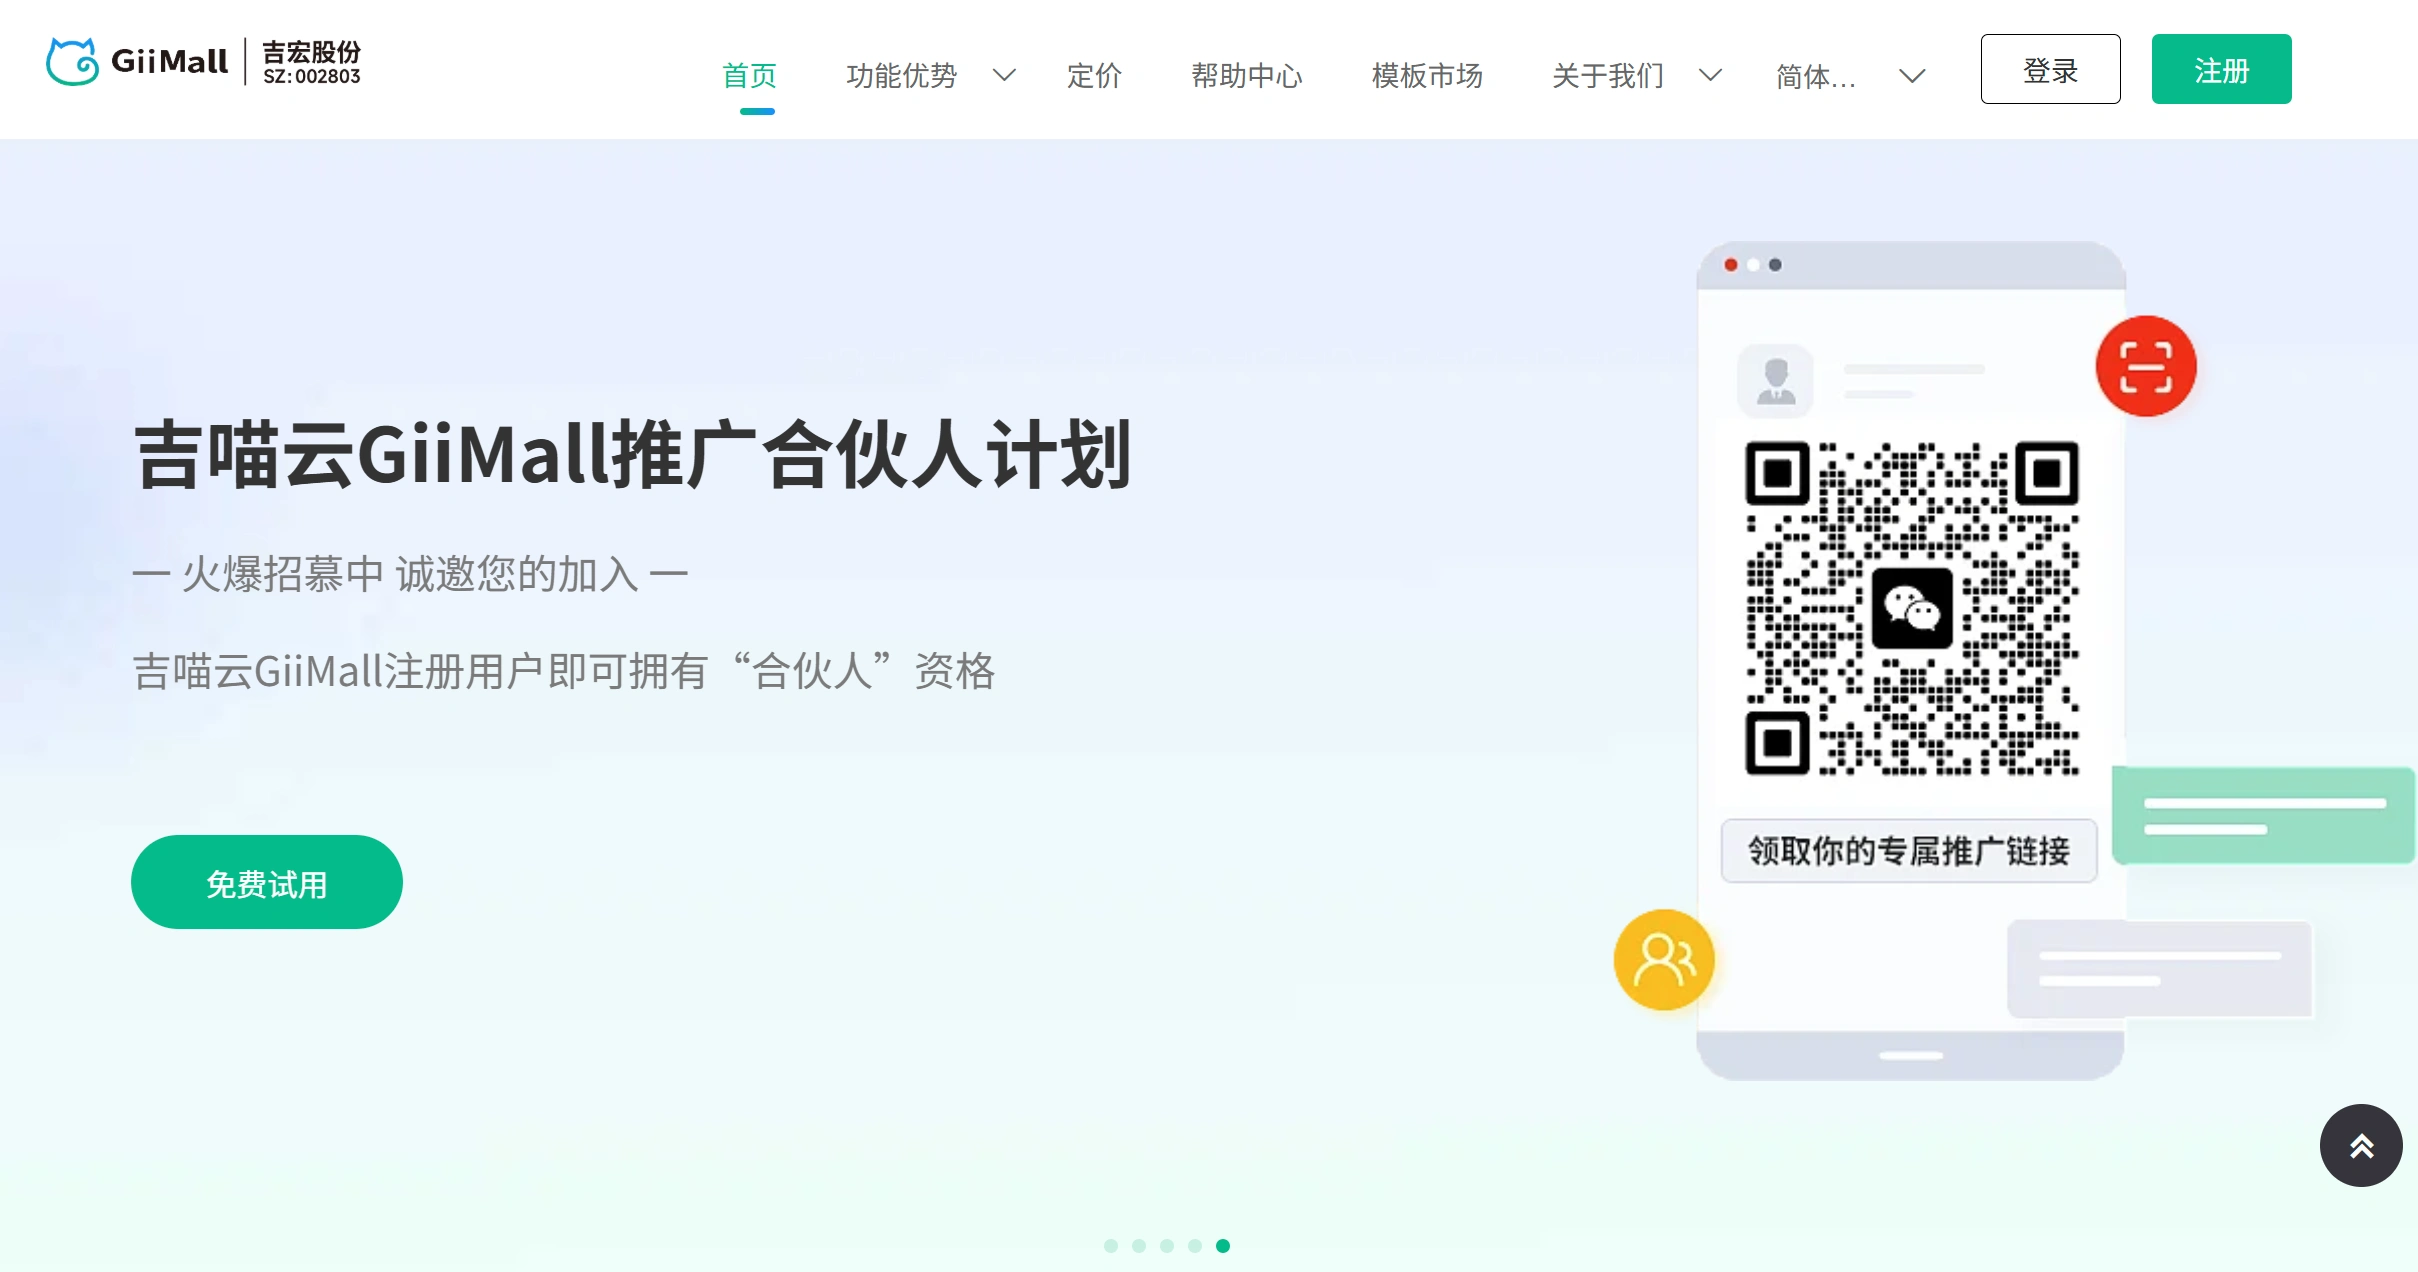
Task: Select the 简体... language menu label
Action: click(x=1816, y=76)
